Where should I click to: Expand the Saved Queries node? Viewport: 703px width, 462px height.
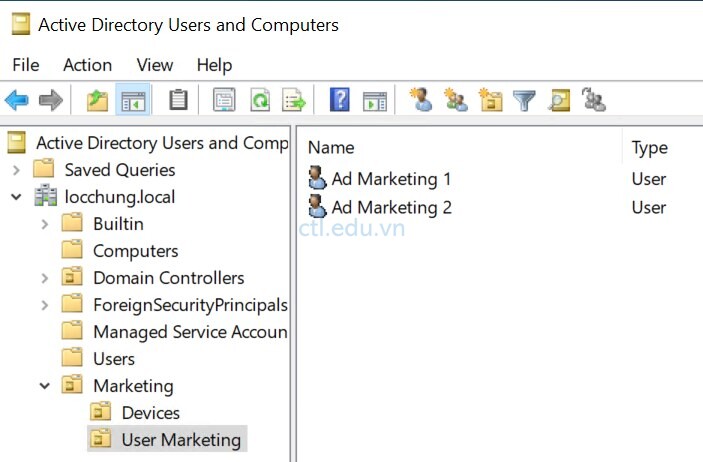(17, 170)
